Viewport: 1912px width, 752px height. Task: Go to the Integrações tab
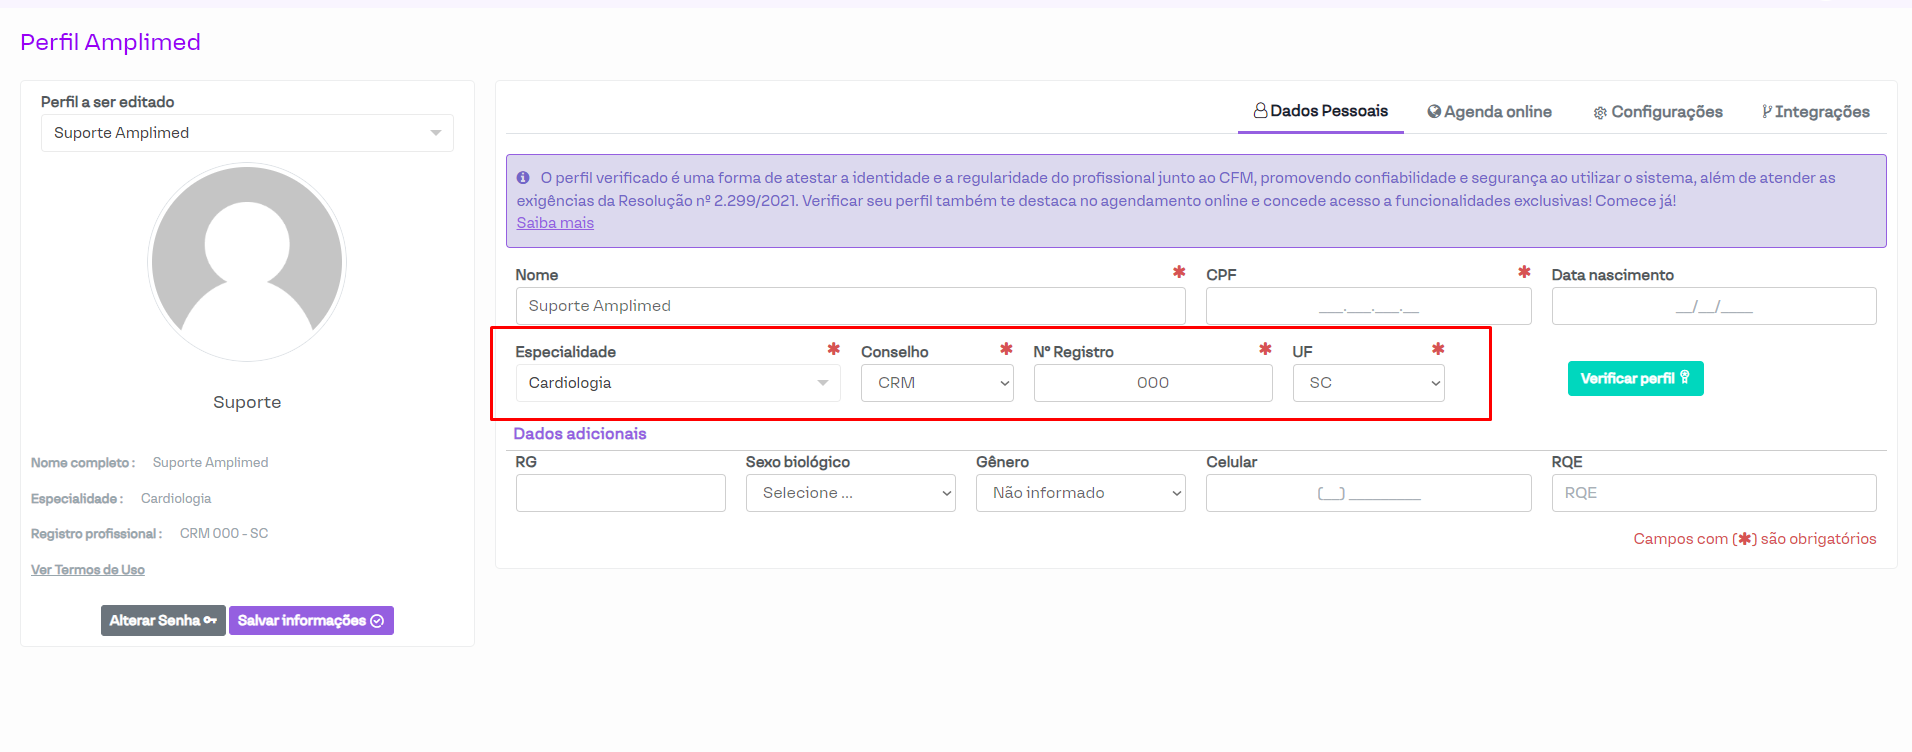pos(1815,112)
